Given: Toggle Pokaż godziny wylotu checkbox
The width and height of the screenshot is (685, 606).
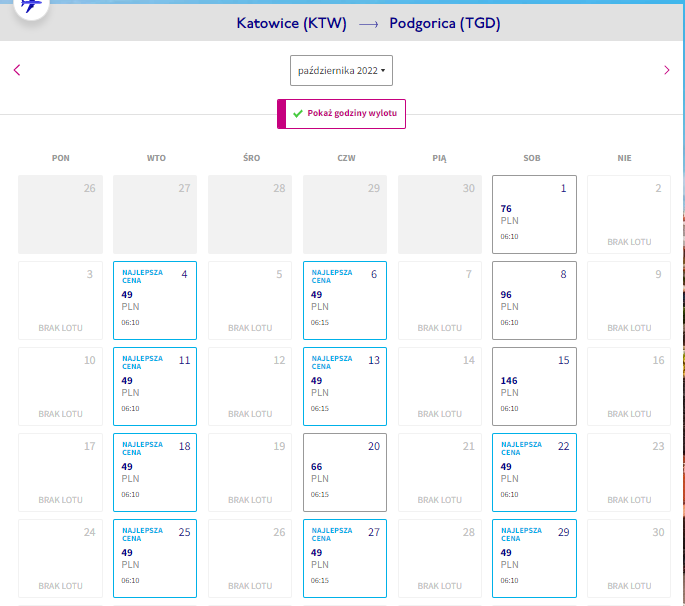Looking at the screenshot, I should [x=341, y=114].
